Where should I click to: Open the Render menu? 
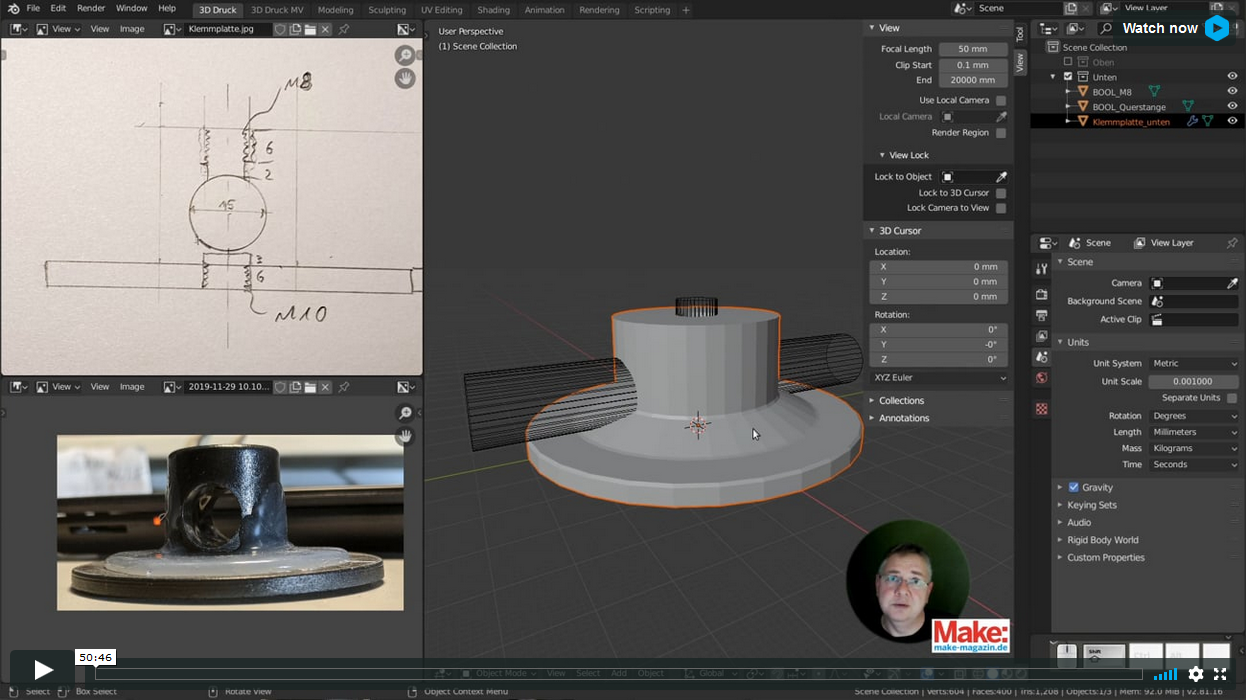(x=91, y=8)
